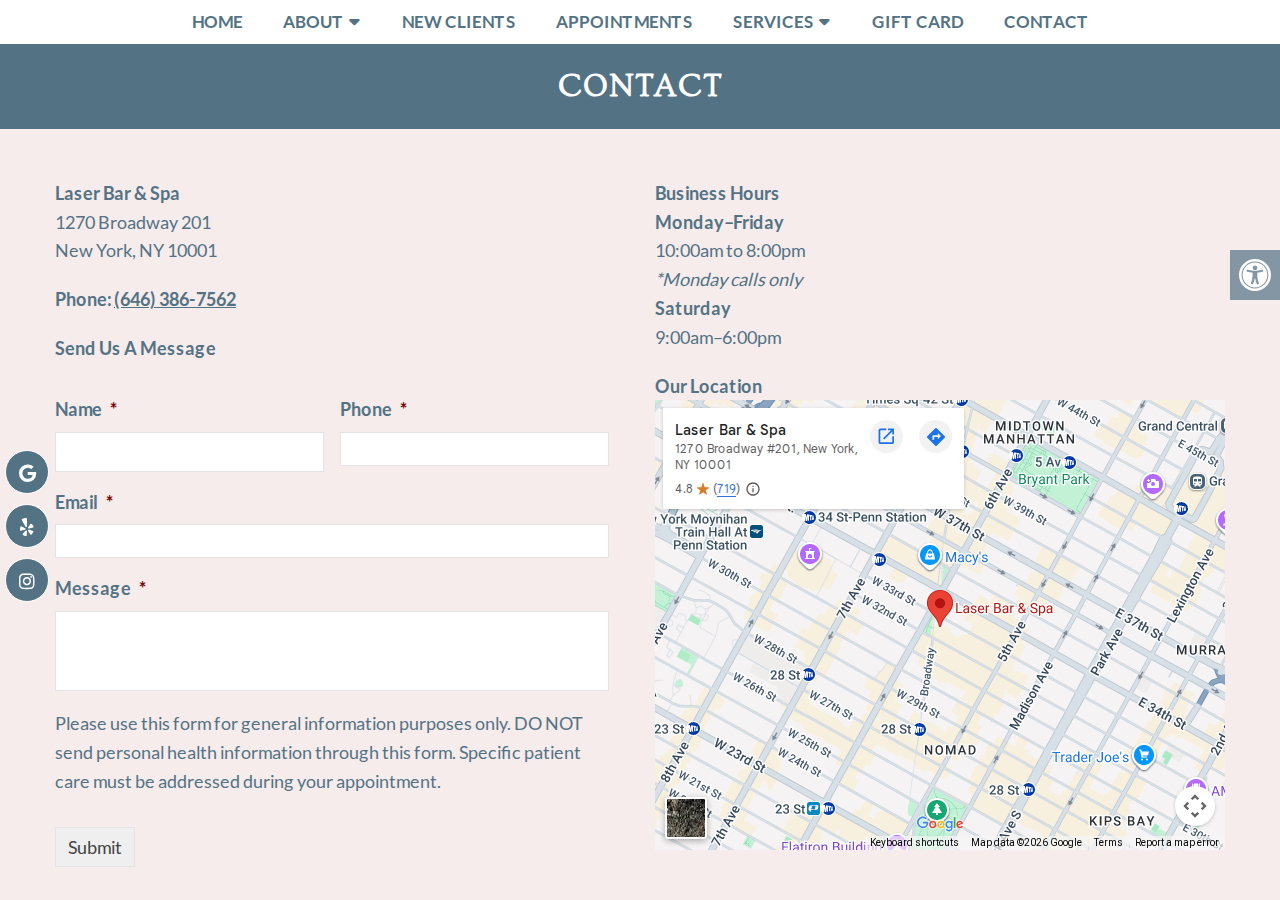Open the Appointments page
Screen dimensions: 1280x900
[624, 22]
